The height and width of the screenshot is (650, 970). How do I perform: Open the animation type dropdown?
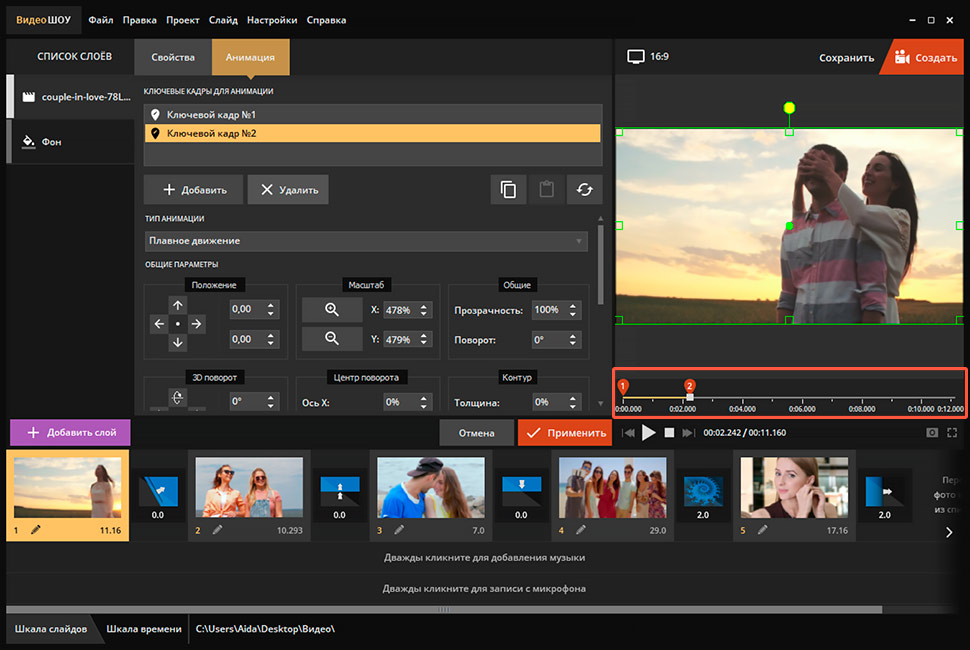(x=366, y=241)
